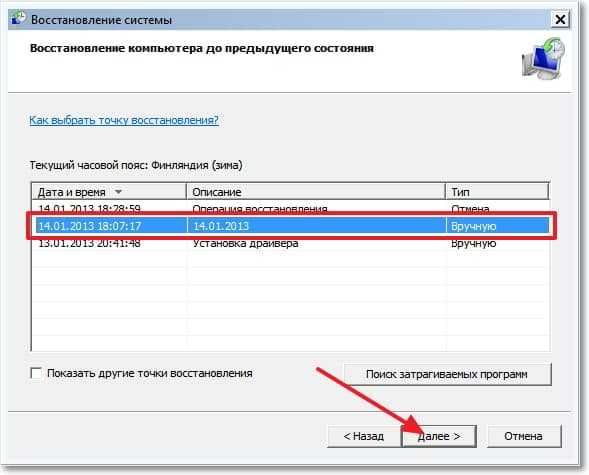Cancel with bottom 'Отмена' button
Viewport: 589px width, 475px height.
(523, 436)
